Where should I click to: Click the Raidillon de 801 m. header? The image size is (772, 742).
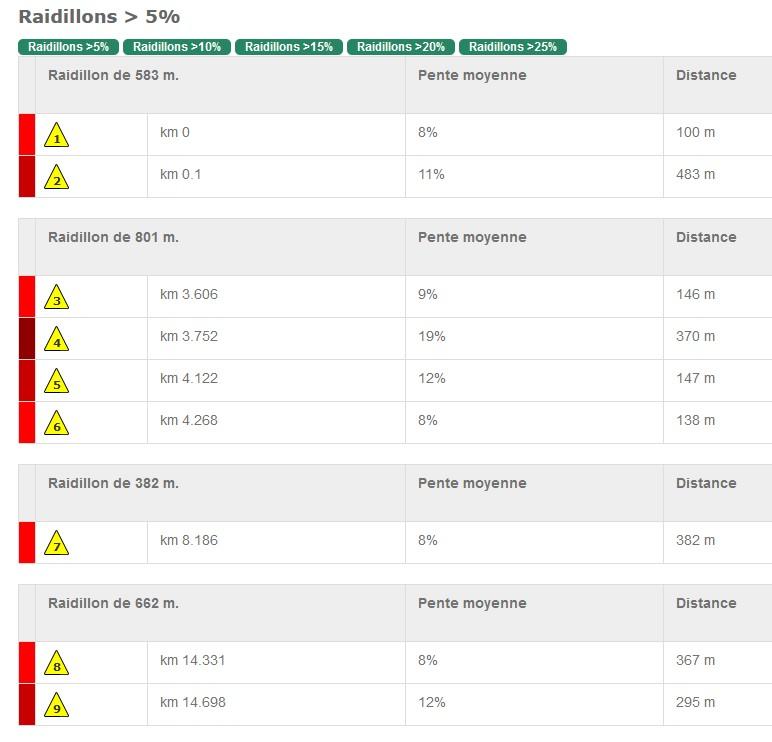pos(113,237)
